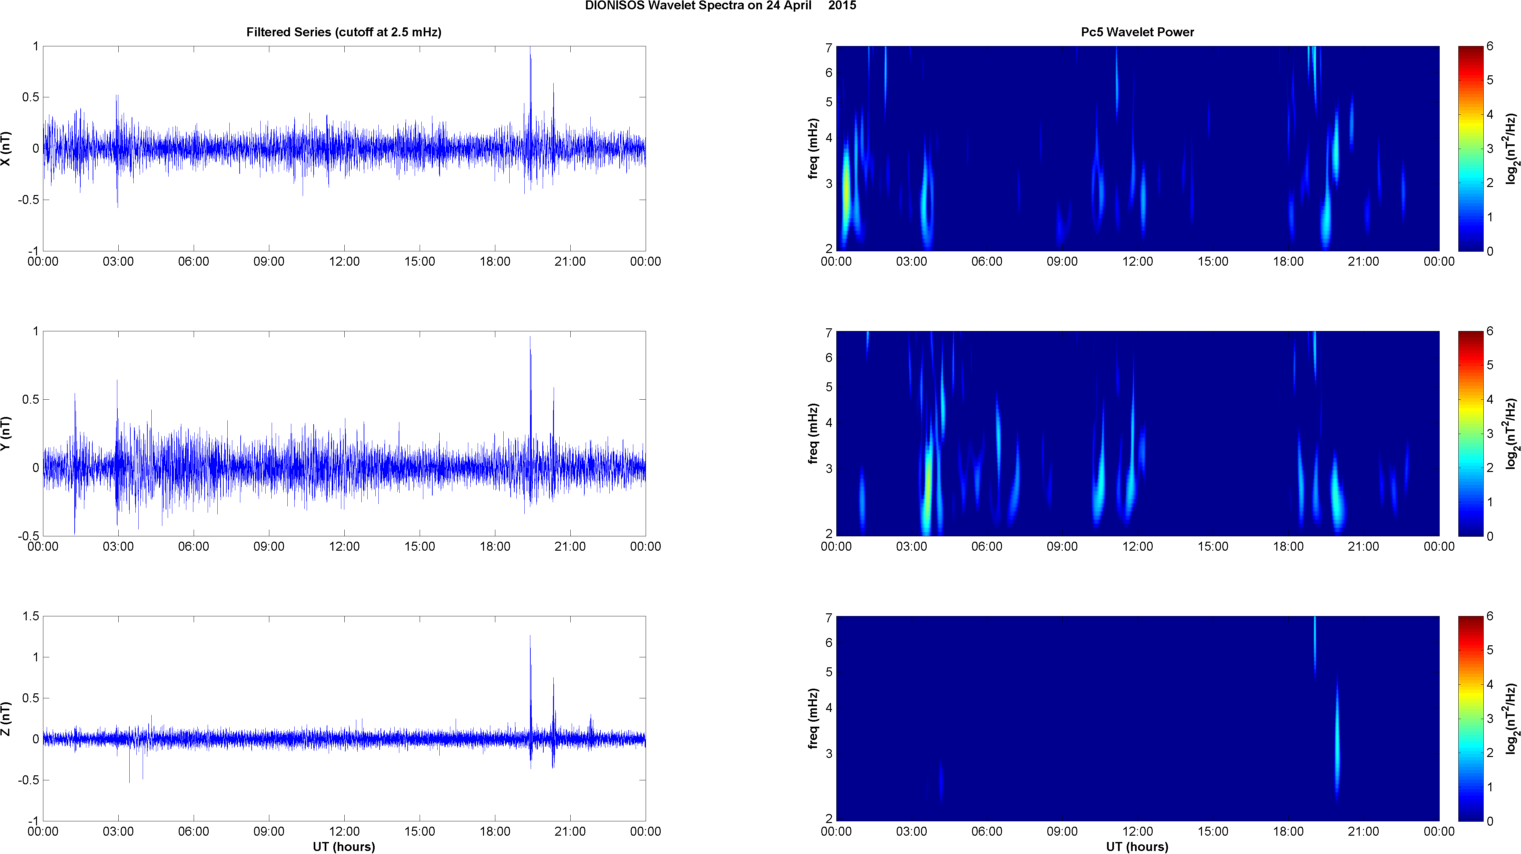Click log2(nT²/Hz) label beside middle colorbar

coord(1513,433)
